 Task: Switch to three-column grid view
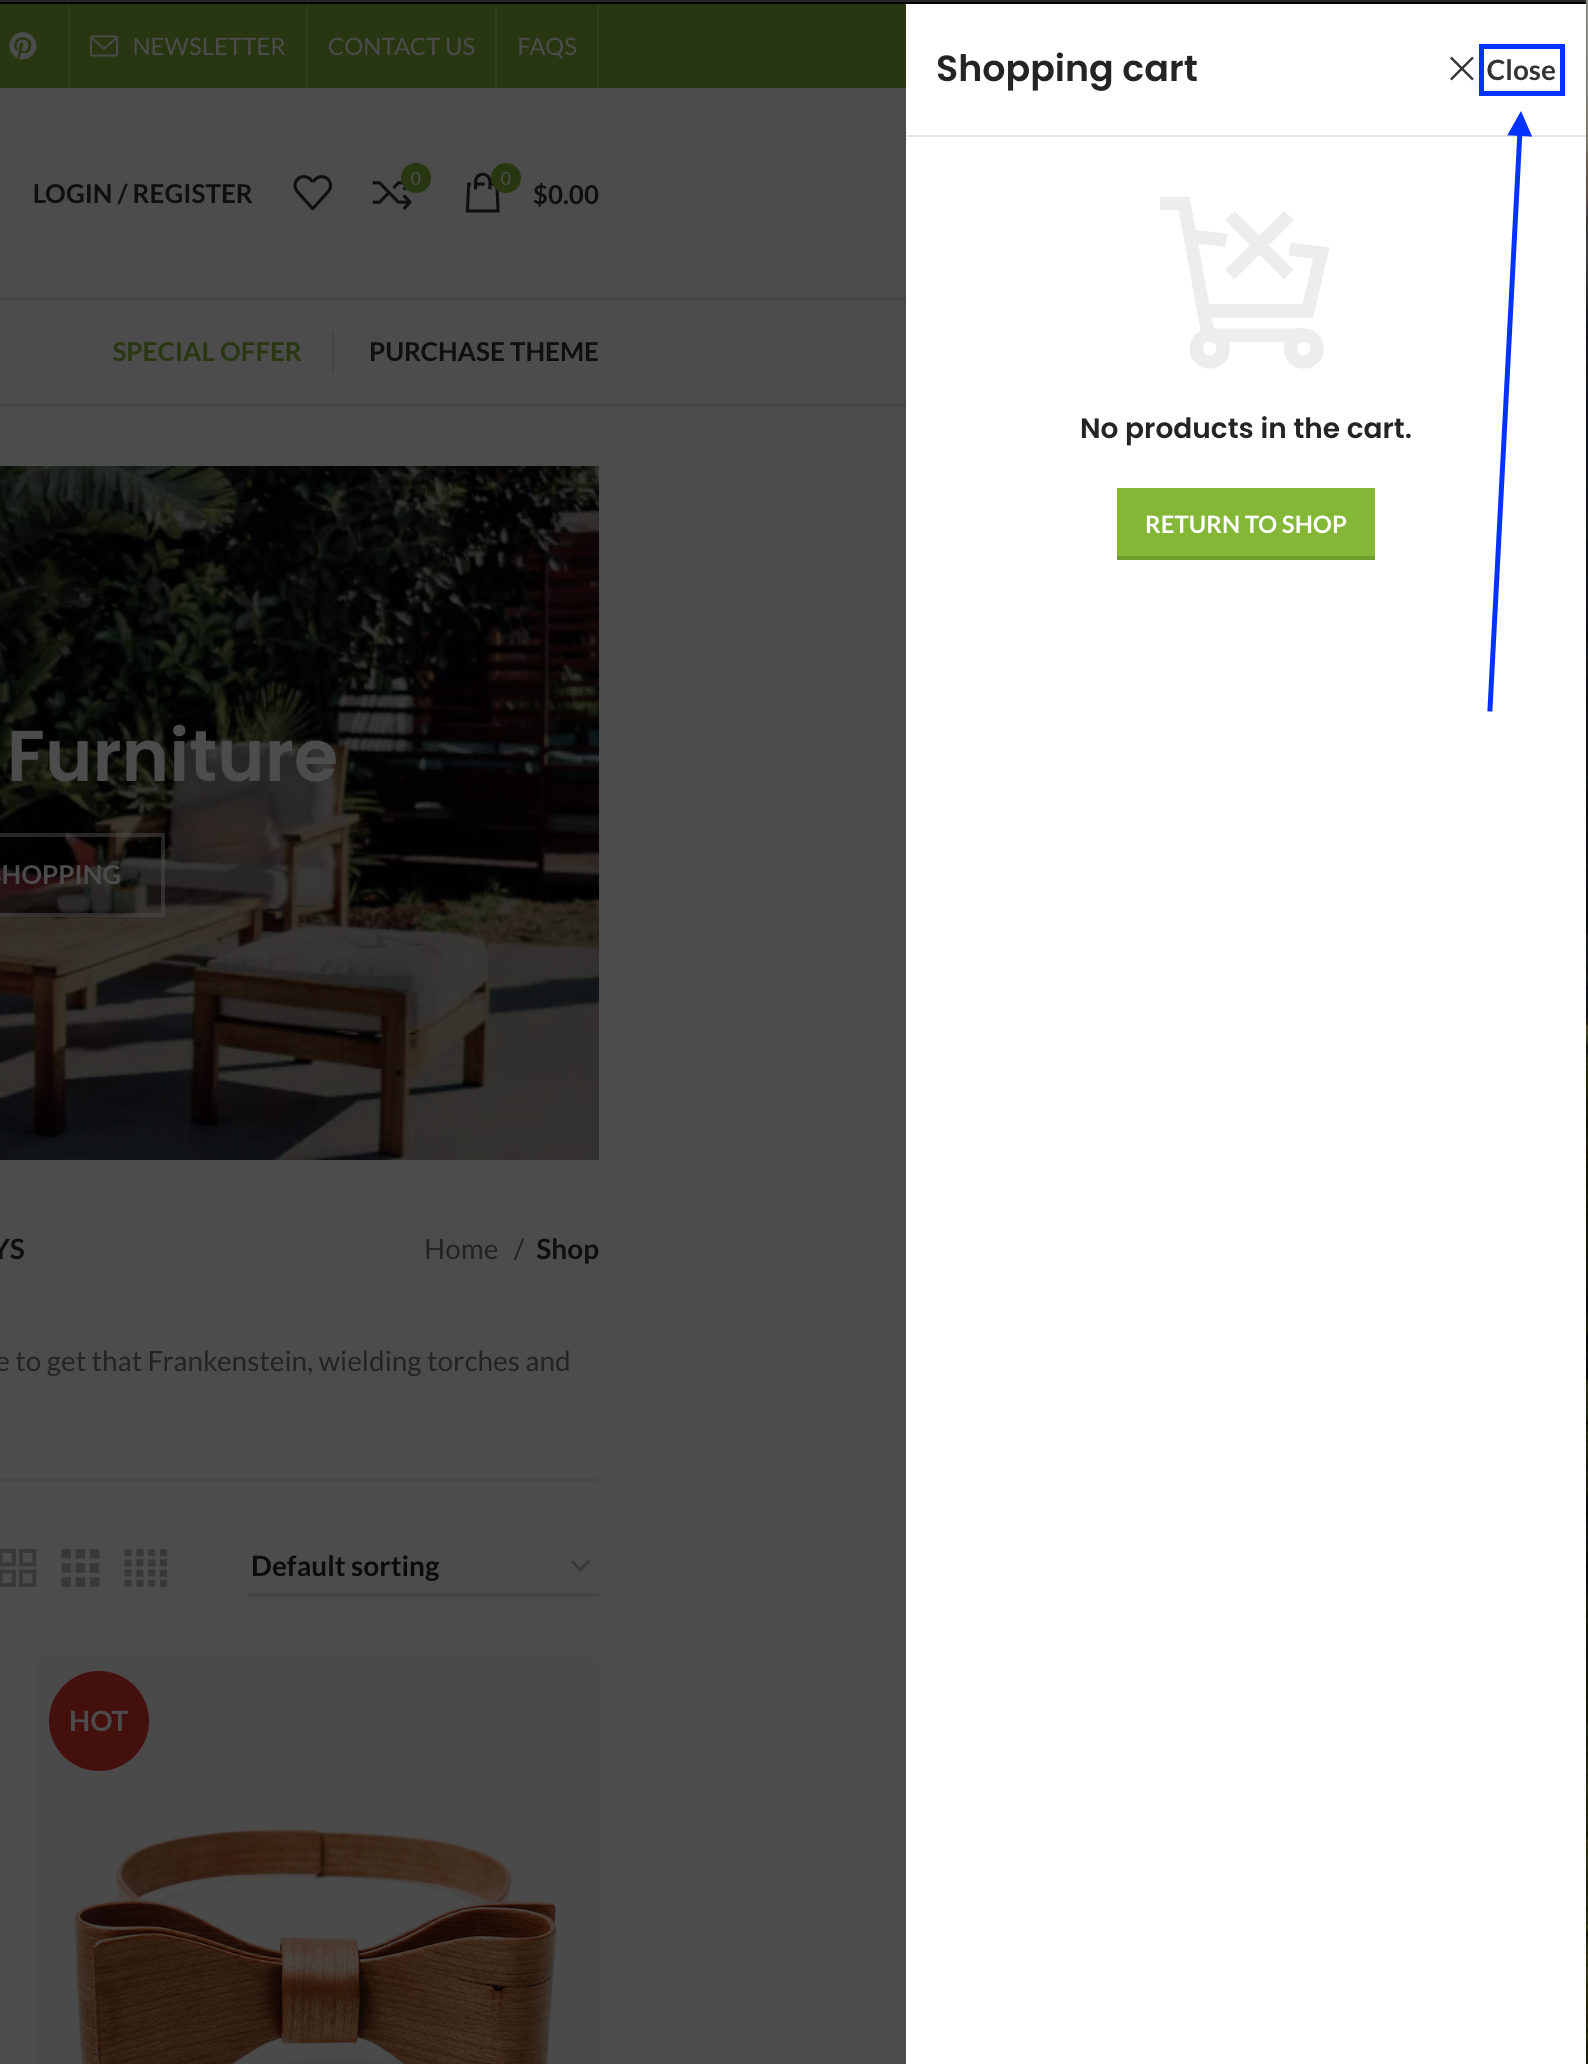(x=80, y=1567)
